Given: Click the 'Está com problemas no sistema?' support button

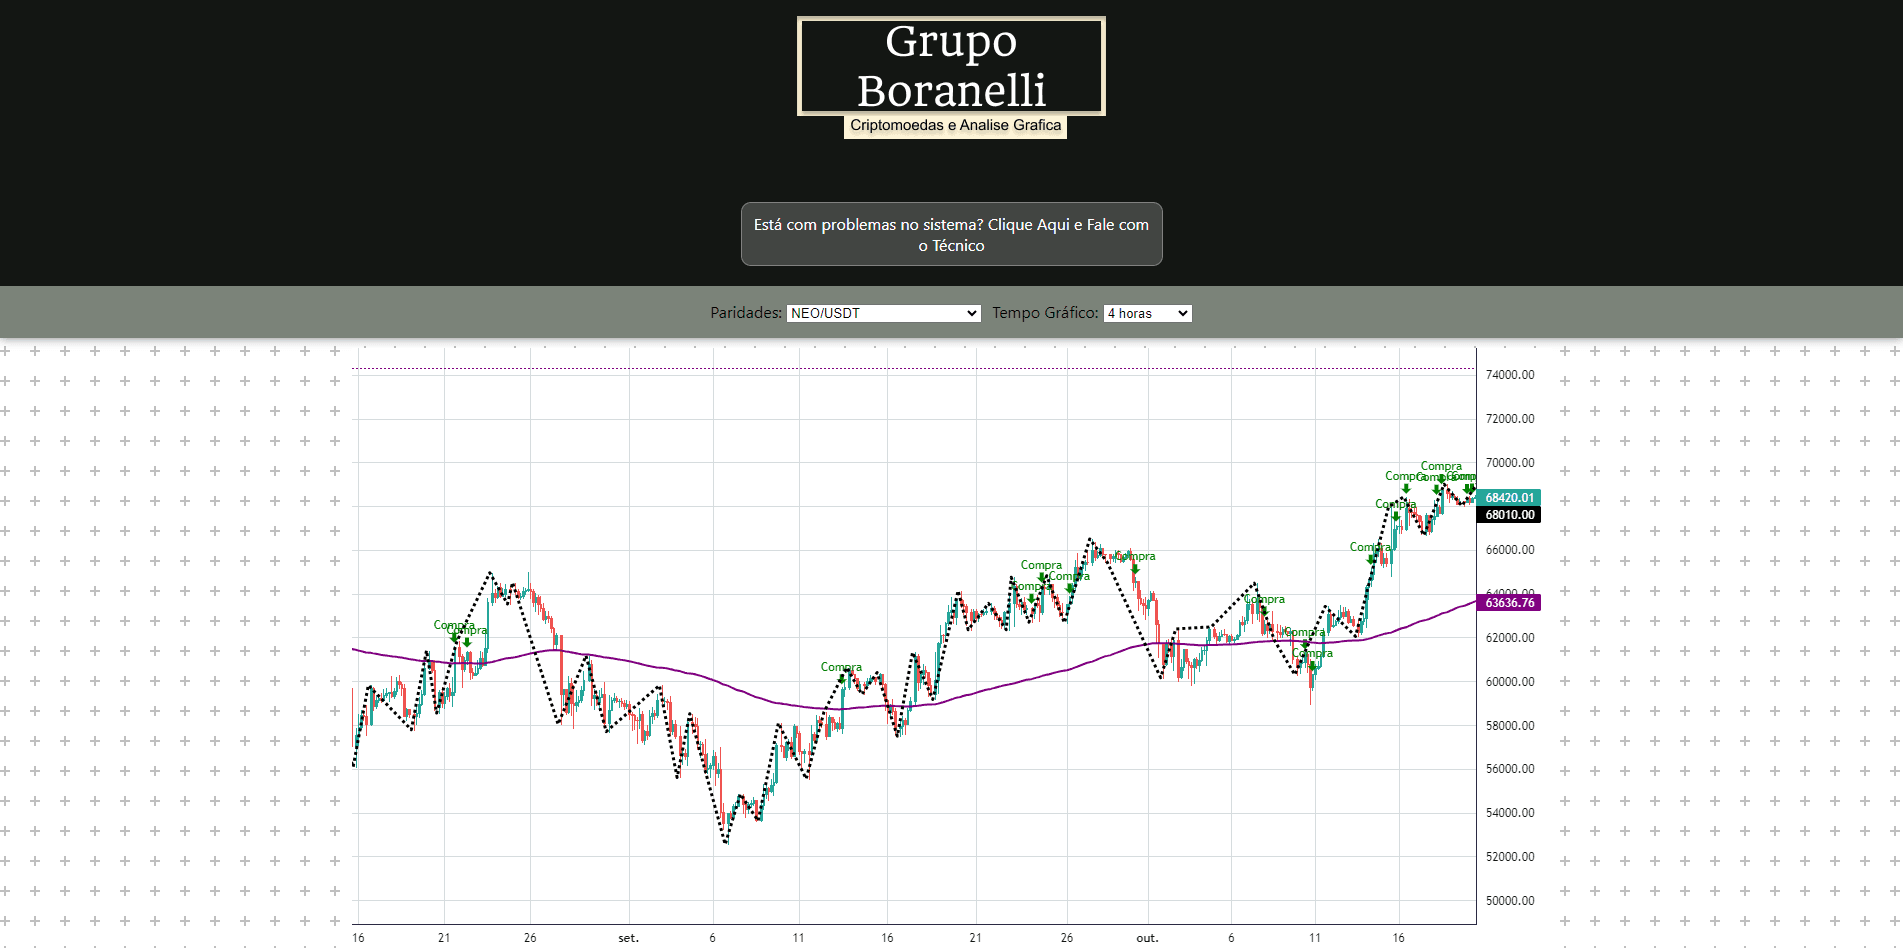Looking at the screenshot, I should coord(951,235).
